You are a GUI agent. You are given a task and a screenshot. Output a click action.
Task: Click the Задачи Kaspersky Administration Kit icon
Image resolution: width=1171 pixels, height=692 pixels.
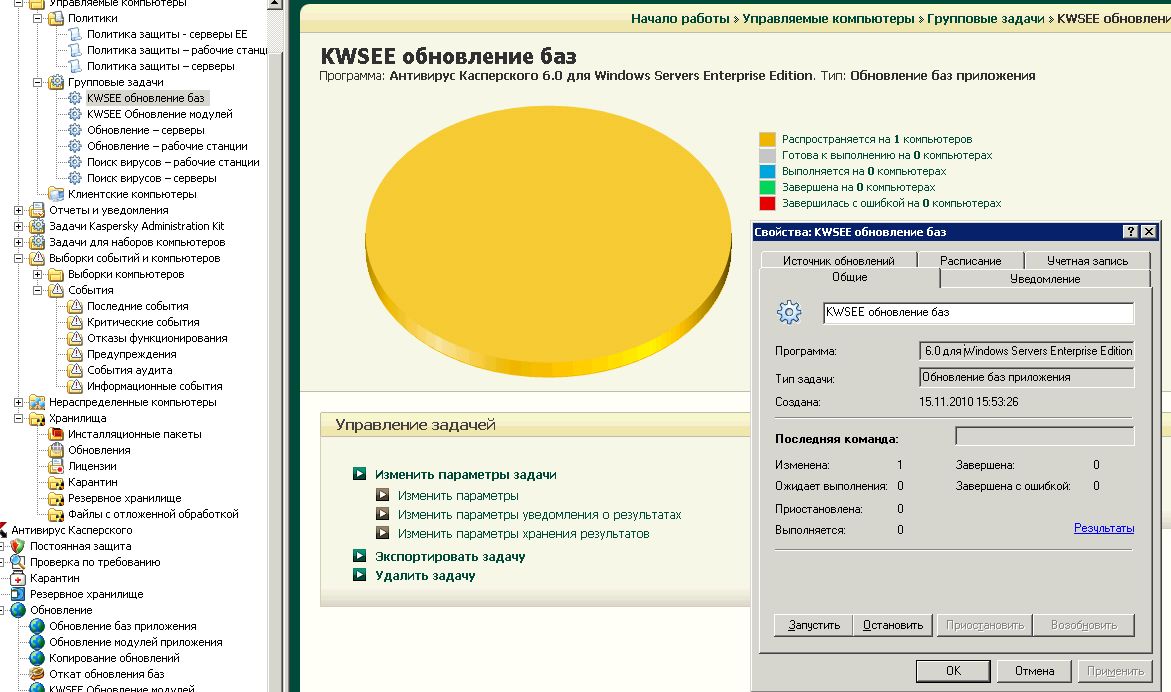click(37, 226)
